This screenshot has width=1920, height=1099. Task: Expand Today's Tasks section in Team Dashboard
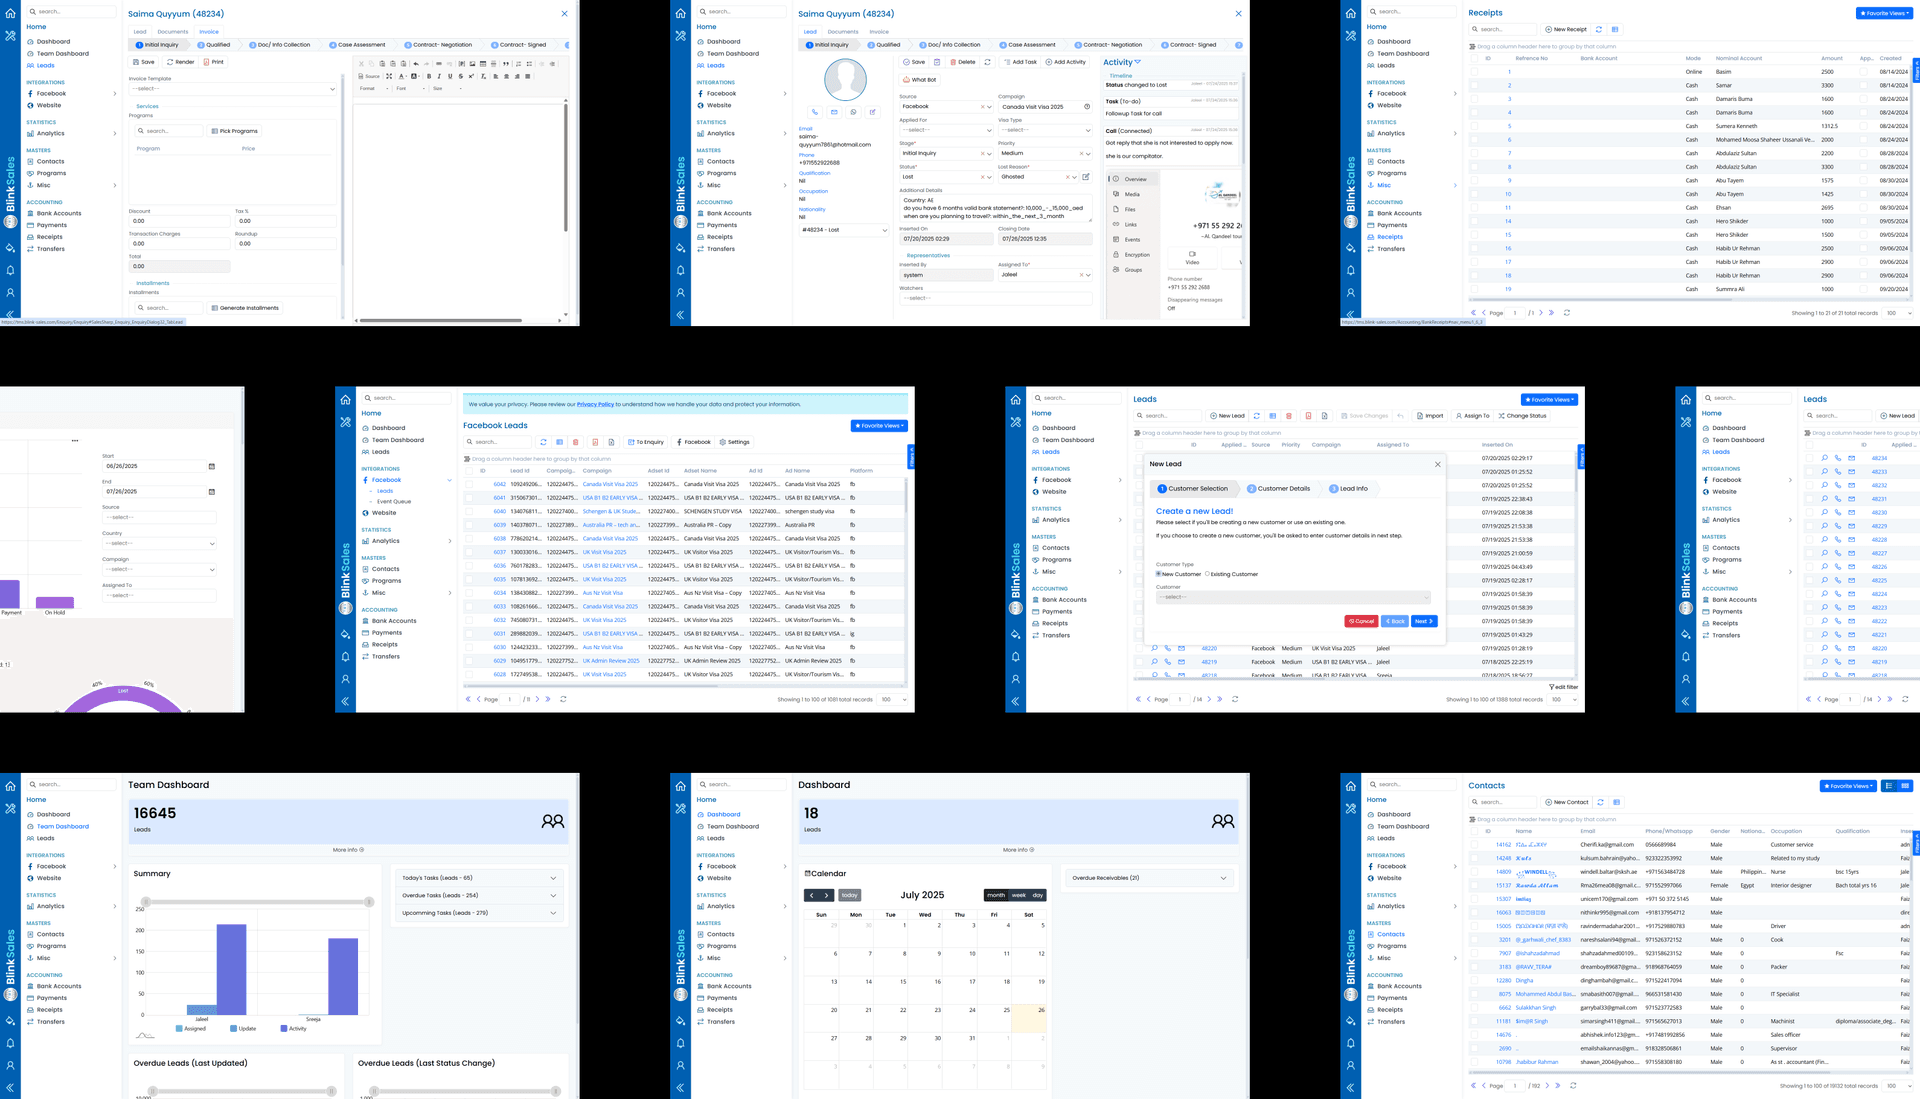(480, 878)
